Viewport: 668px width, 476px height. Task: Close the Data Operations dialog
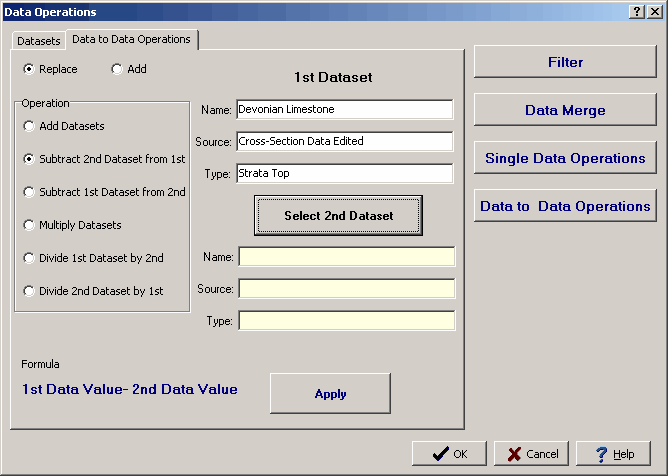point(654,11)
